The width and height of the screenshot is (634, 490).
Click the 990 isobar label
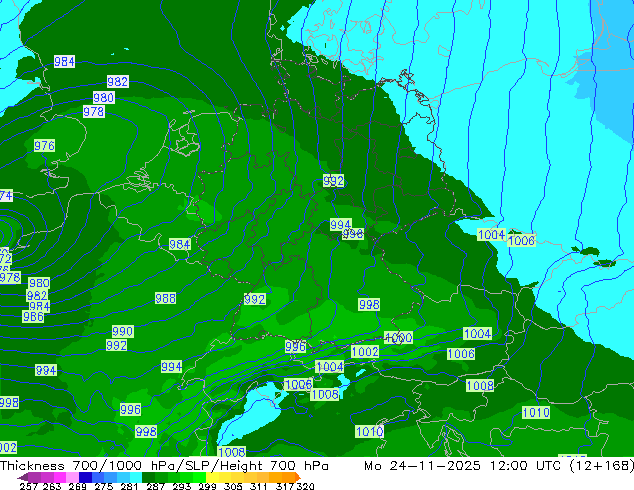click(x=123, y=332)
